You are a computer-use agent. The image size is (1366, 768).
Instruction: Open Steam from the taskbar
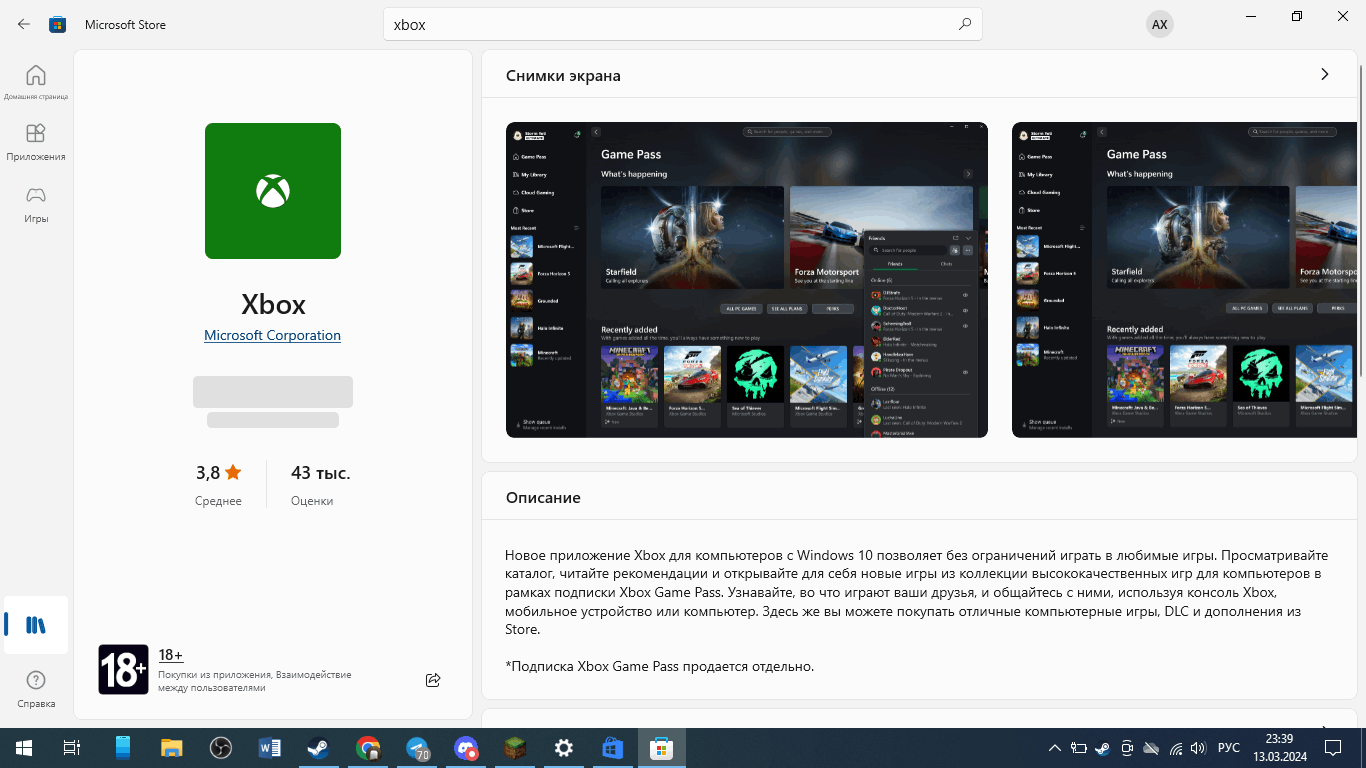pyautogui.click(x=319, y=748)
